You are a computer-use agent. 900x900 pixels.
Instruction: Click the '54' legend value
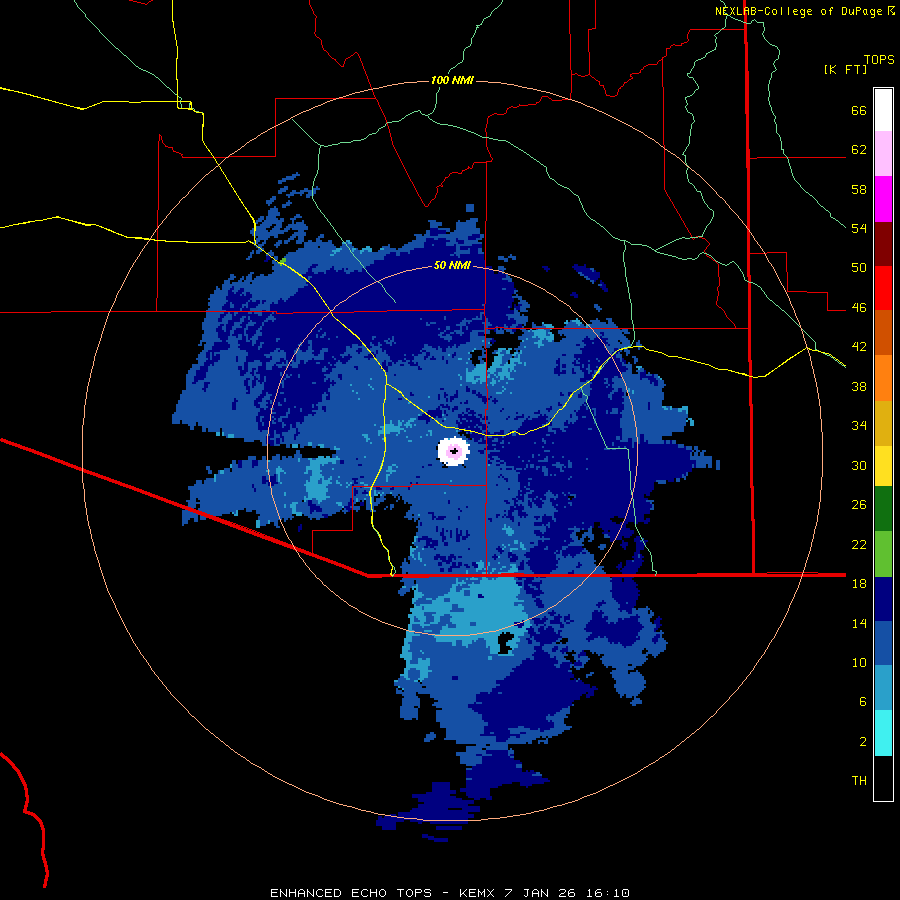pyautogui.click(x=859, y=228)
